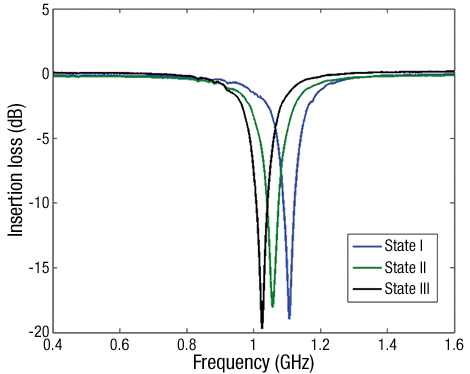The width and height of the screenshot is (470, 374).
Task: Click the minimum of the blue State I curve
Action: coord(289,318)
